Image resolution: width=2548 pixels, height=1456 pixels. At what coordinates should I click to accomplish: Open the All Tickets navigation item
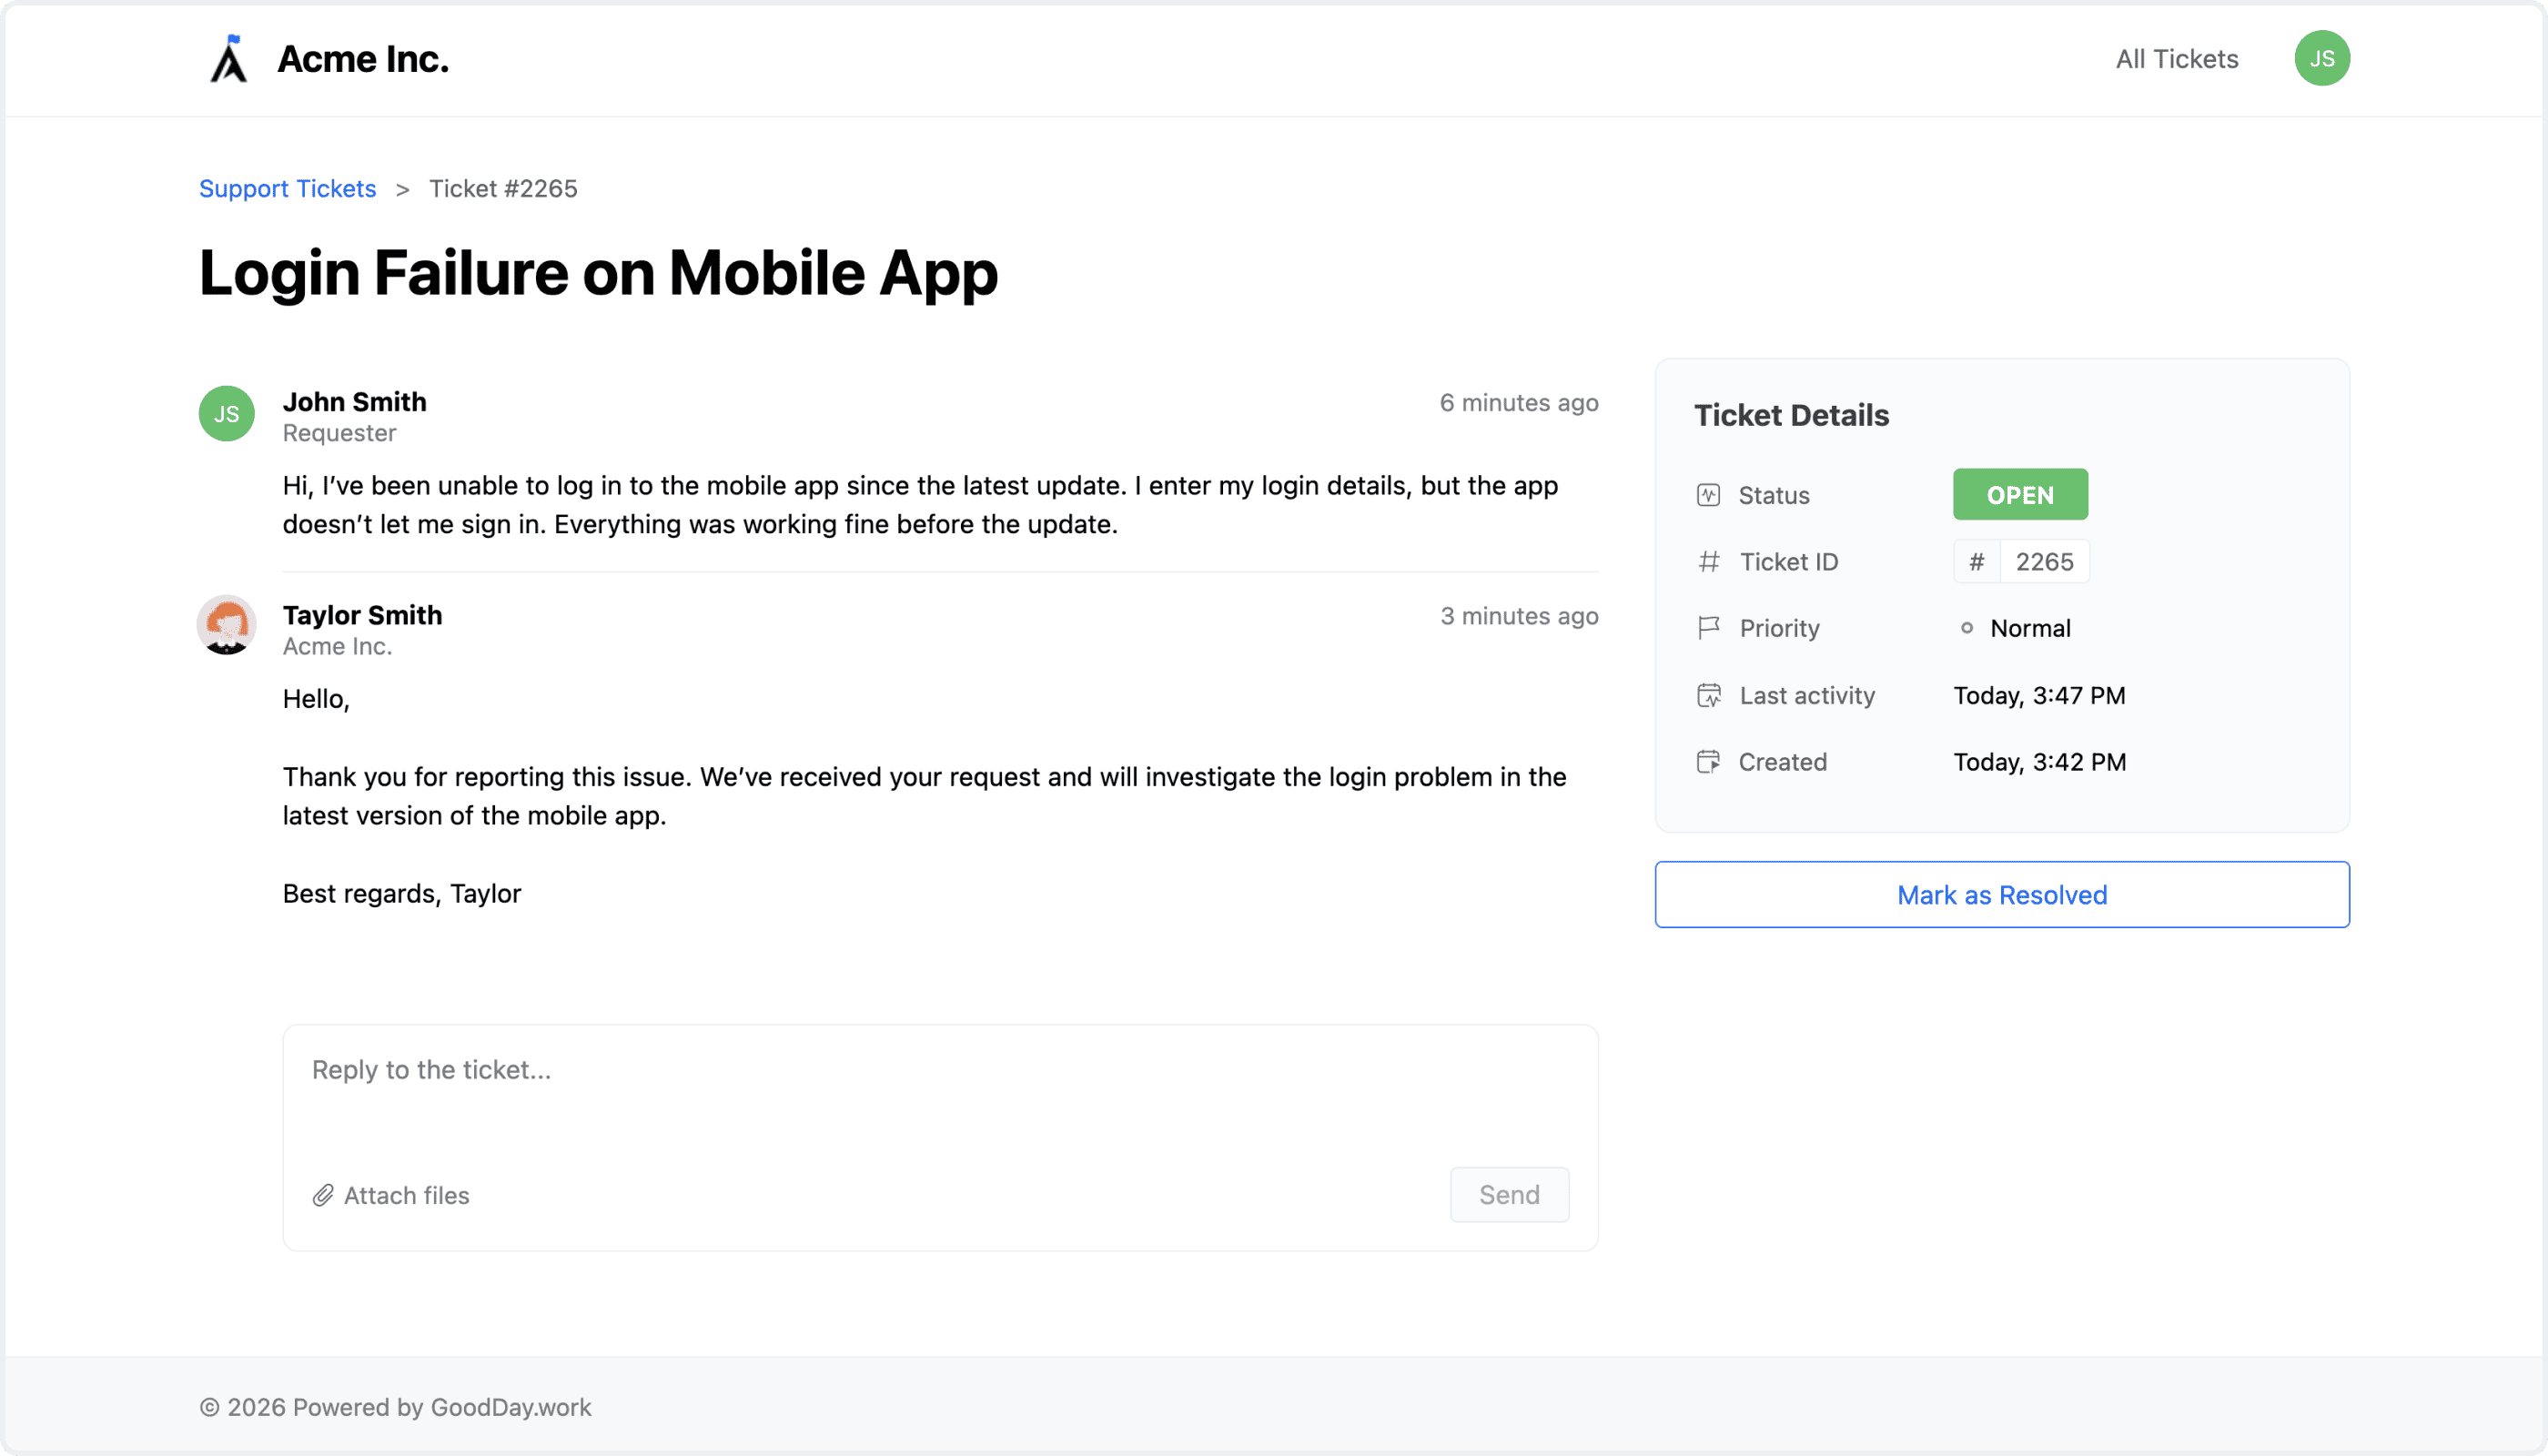[2176, 59]
